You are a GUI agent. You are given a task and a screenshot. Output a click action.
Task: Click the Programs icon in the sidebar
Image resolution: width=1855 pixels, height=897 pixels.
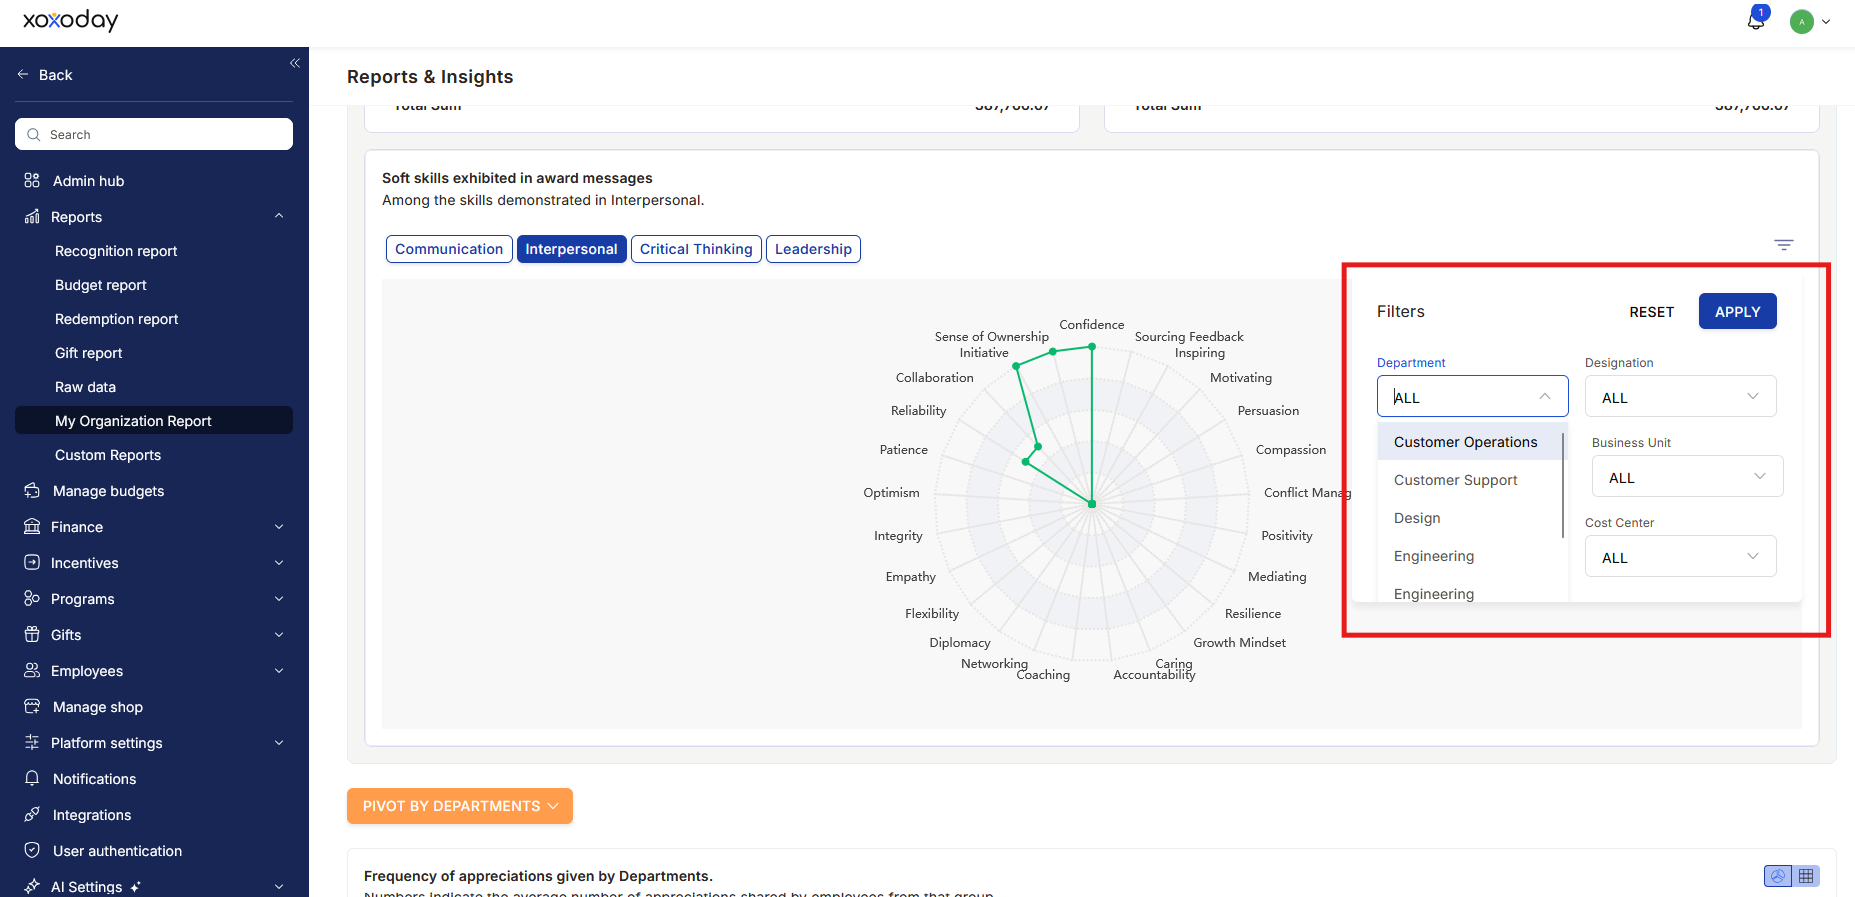click(32, 599)
